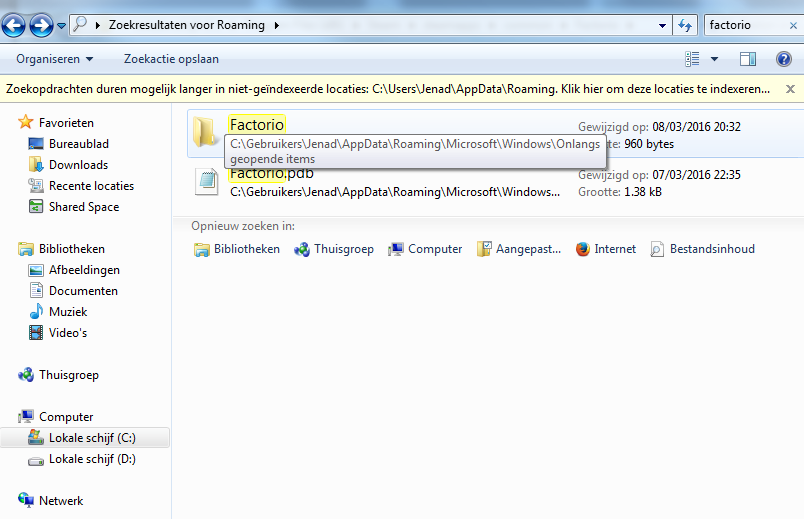Click date 07/03/2016 22:35

click(x=696, y=175)
